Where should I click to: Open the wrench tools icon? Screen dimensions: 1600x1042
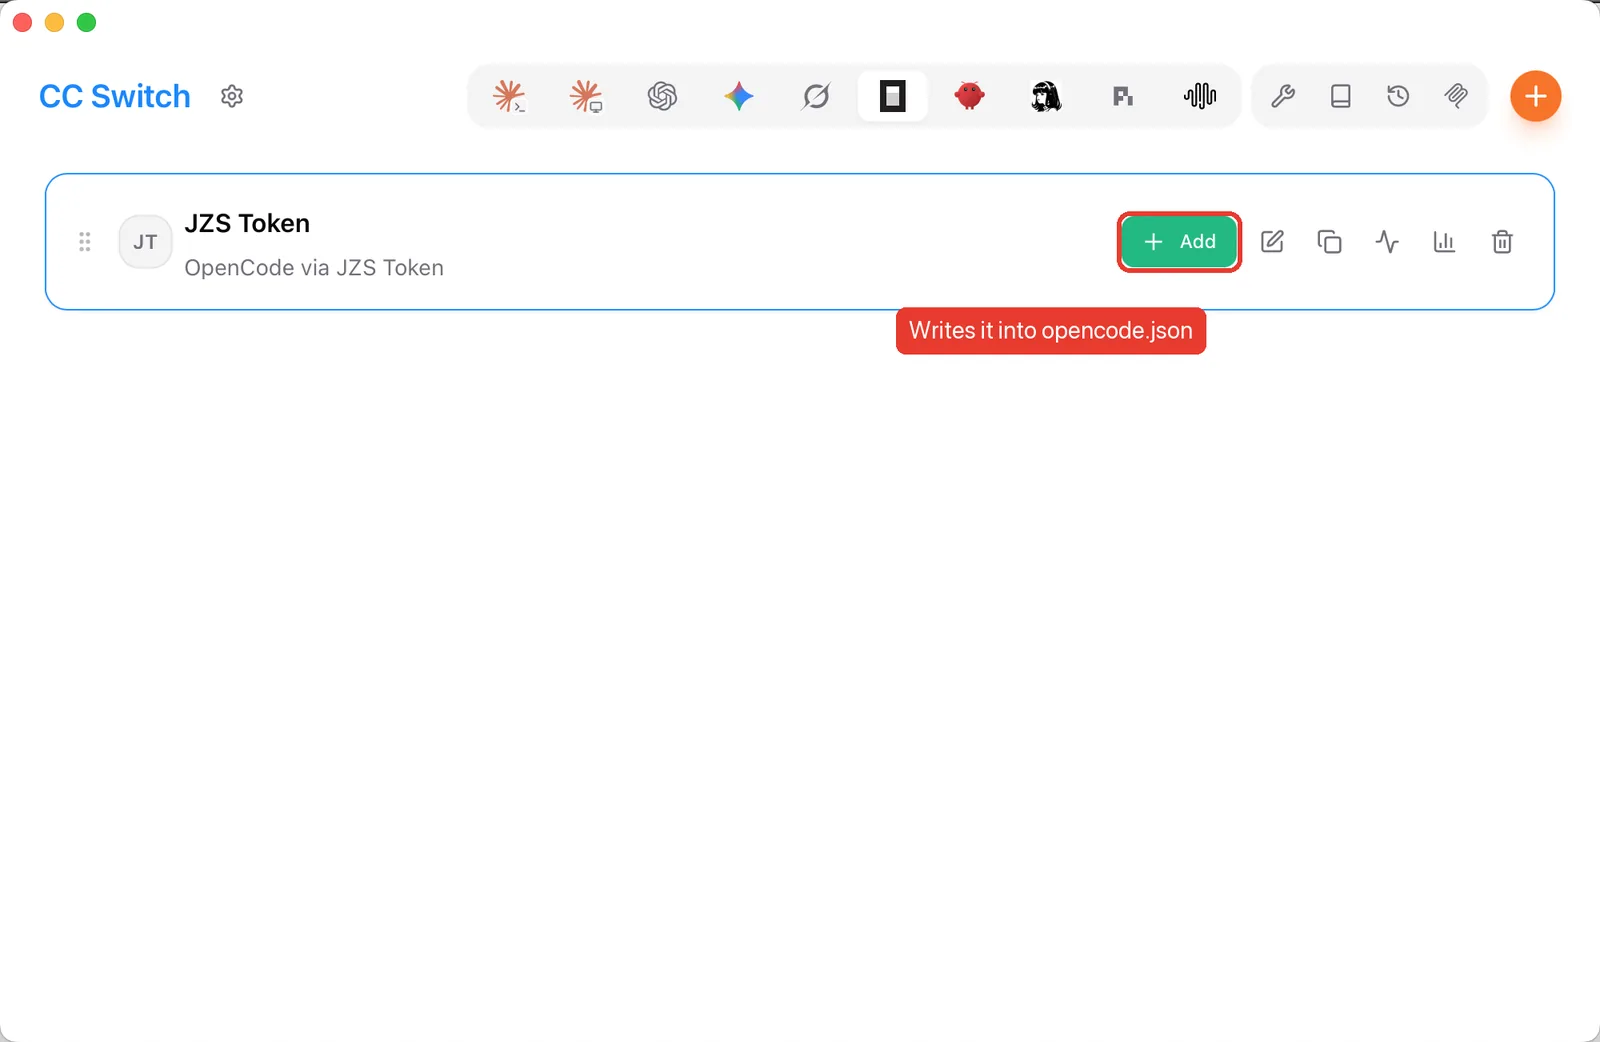coord(1283,96)
